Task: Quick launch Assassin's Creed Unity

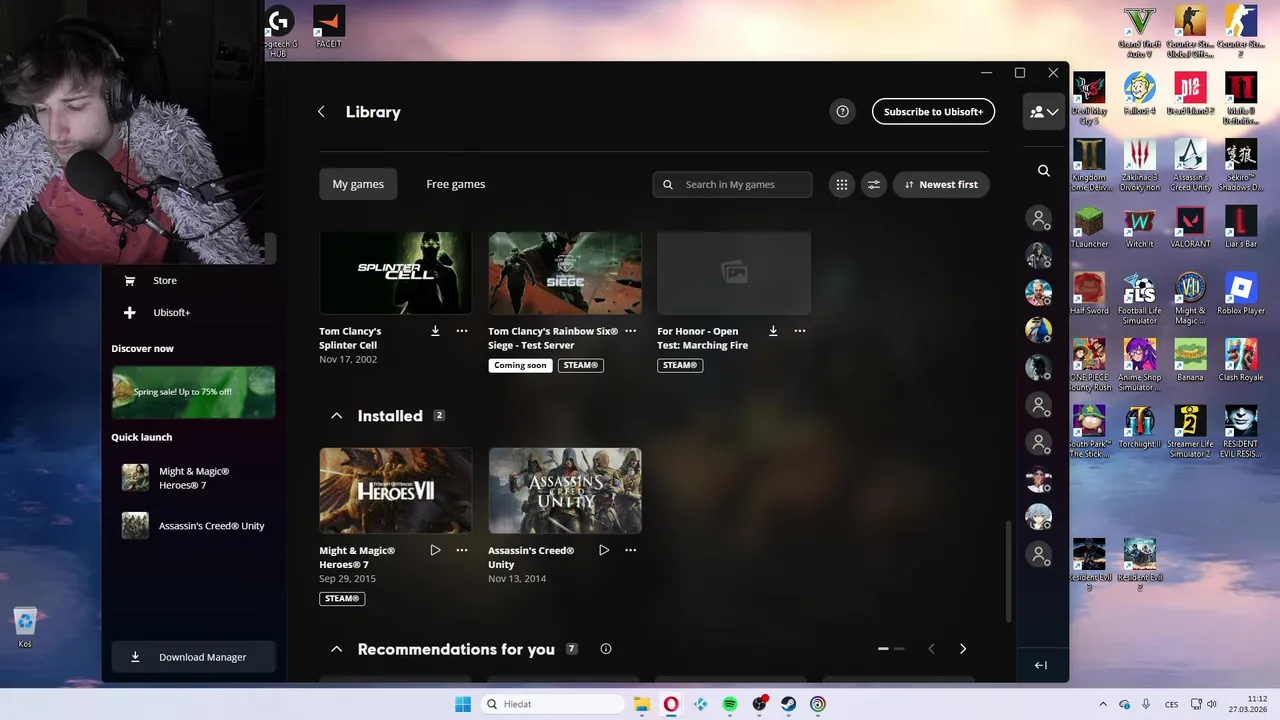Action: tap(193, 526)
